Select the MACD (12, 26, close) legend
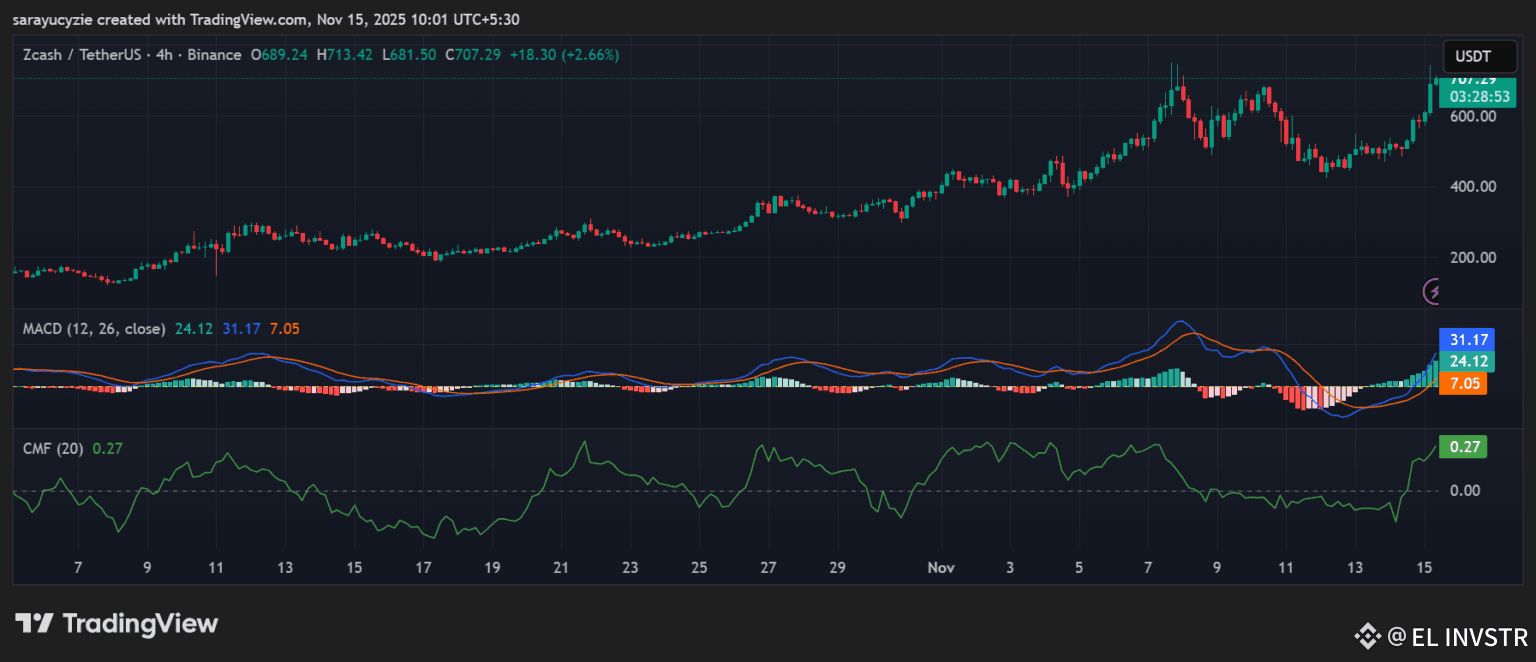The image size is (1536, 662). point(94,328)
